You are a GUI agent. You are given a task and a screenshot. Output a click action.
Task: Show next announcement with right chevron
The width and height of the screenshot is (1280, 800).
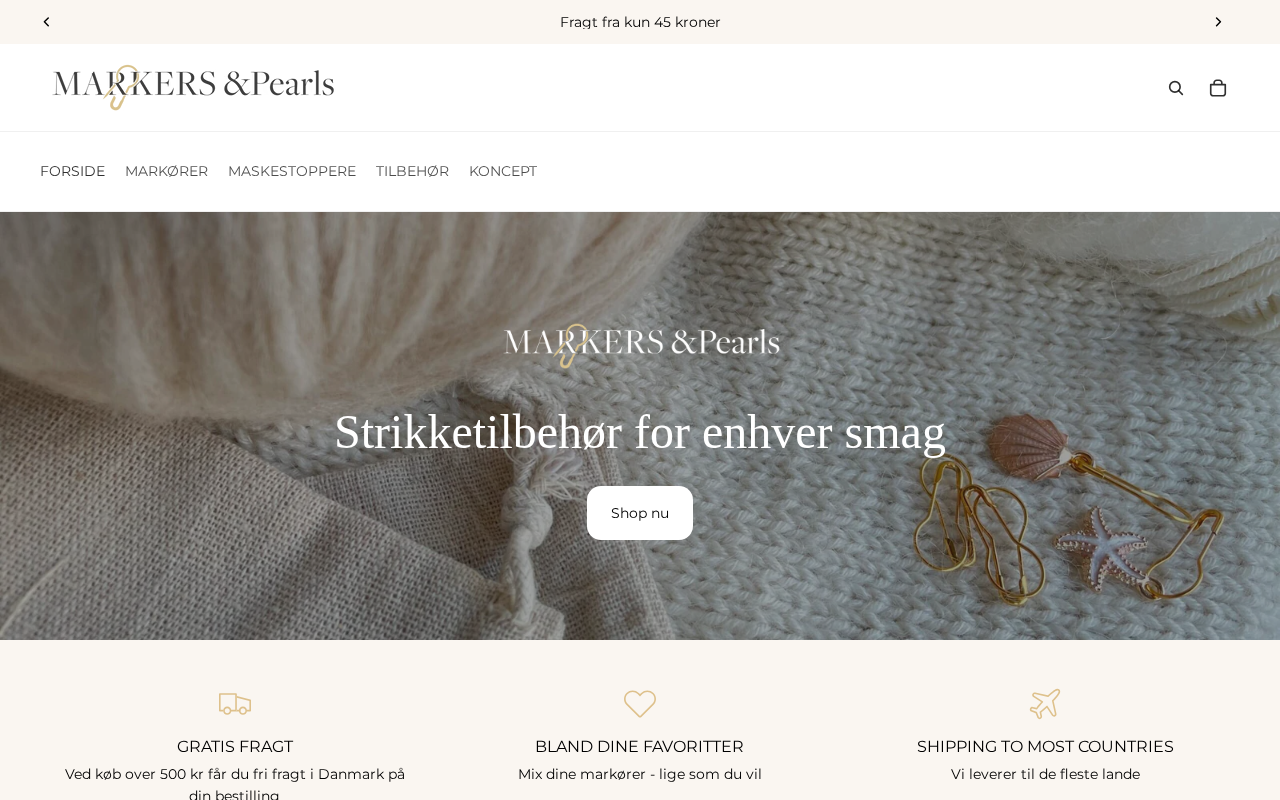[x=1218, y=22]
